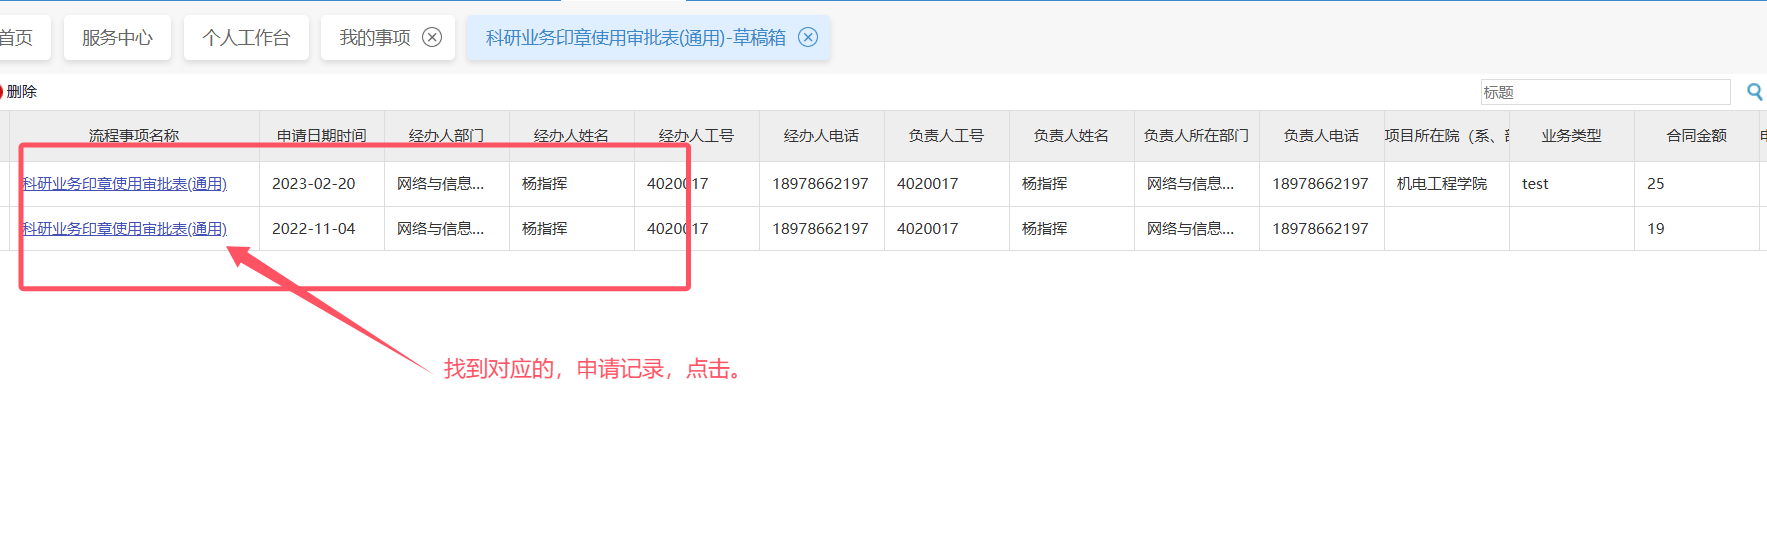1767x560 pixels.
Task: Click the 经办人部门 column header
Action: click(446, 136)
